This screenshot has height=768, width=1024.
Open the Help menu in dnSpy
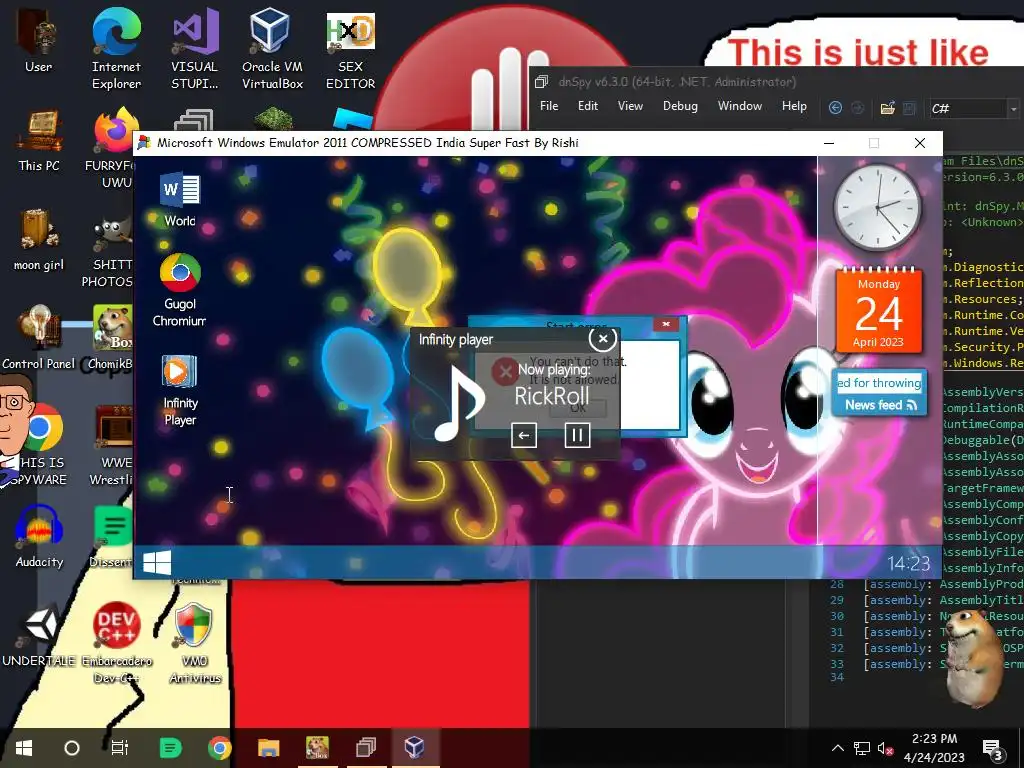[x=794, y=106]
